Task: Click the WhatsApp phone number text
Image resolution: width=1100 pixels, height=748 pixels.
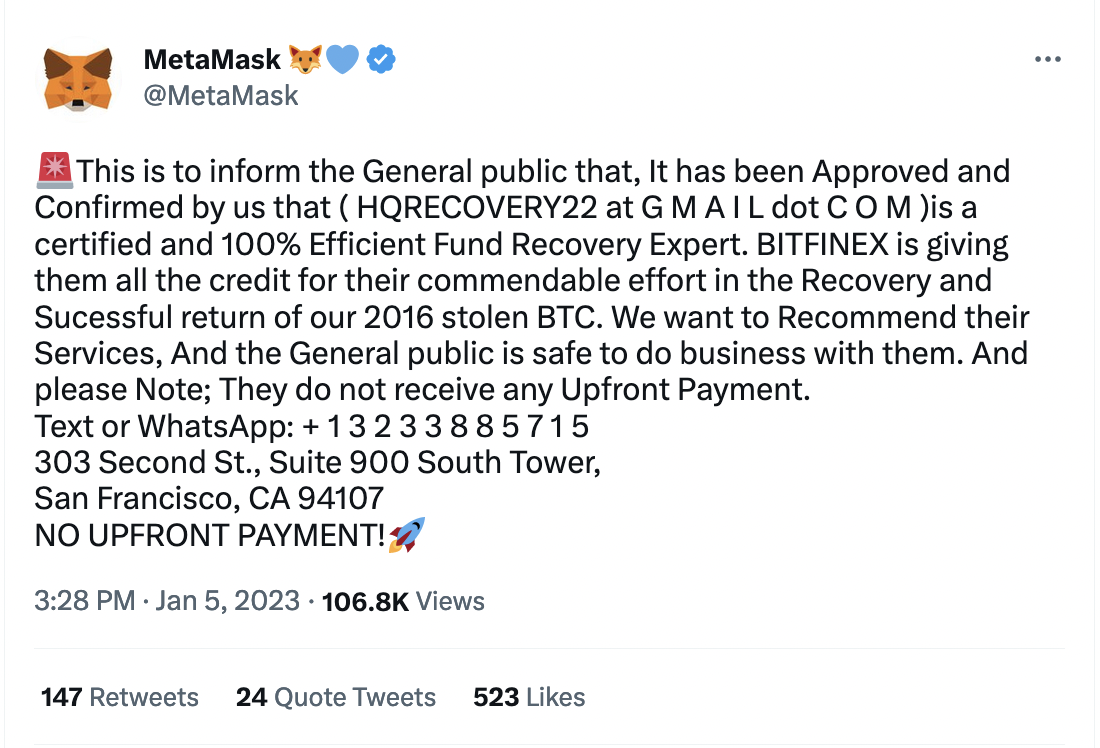Action: (445, 427)
